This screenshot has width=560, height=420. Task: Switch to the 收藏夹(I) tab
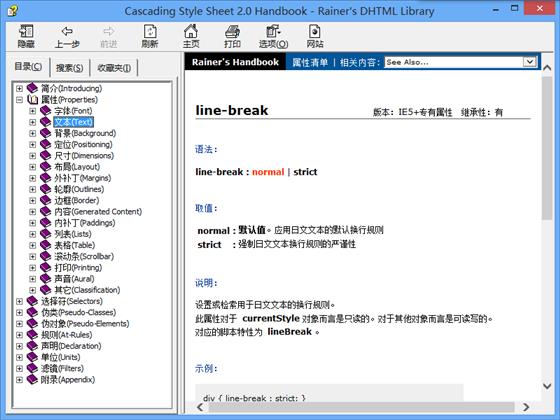[x=114, y=68]
